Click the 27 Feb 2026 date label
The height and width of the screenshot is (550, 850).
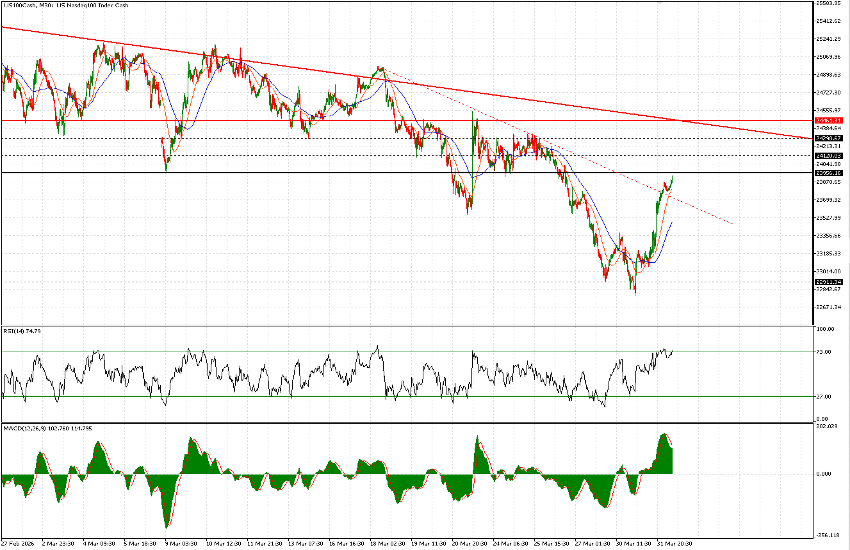pyautogui.click(x=18, y=544)
